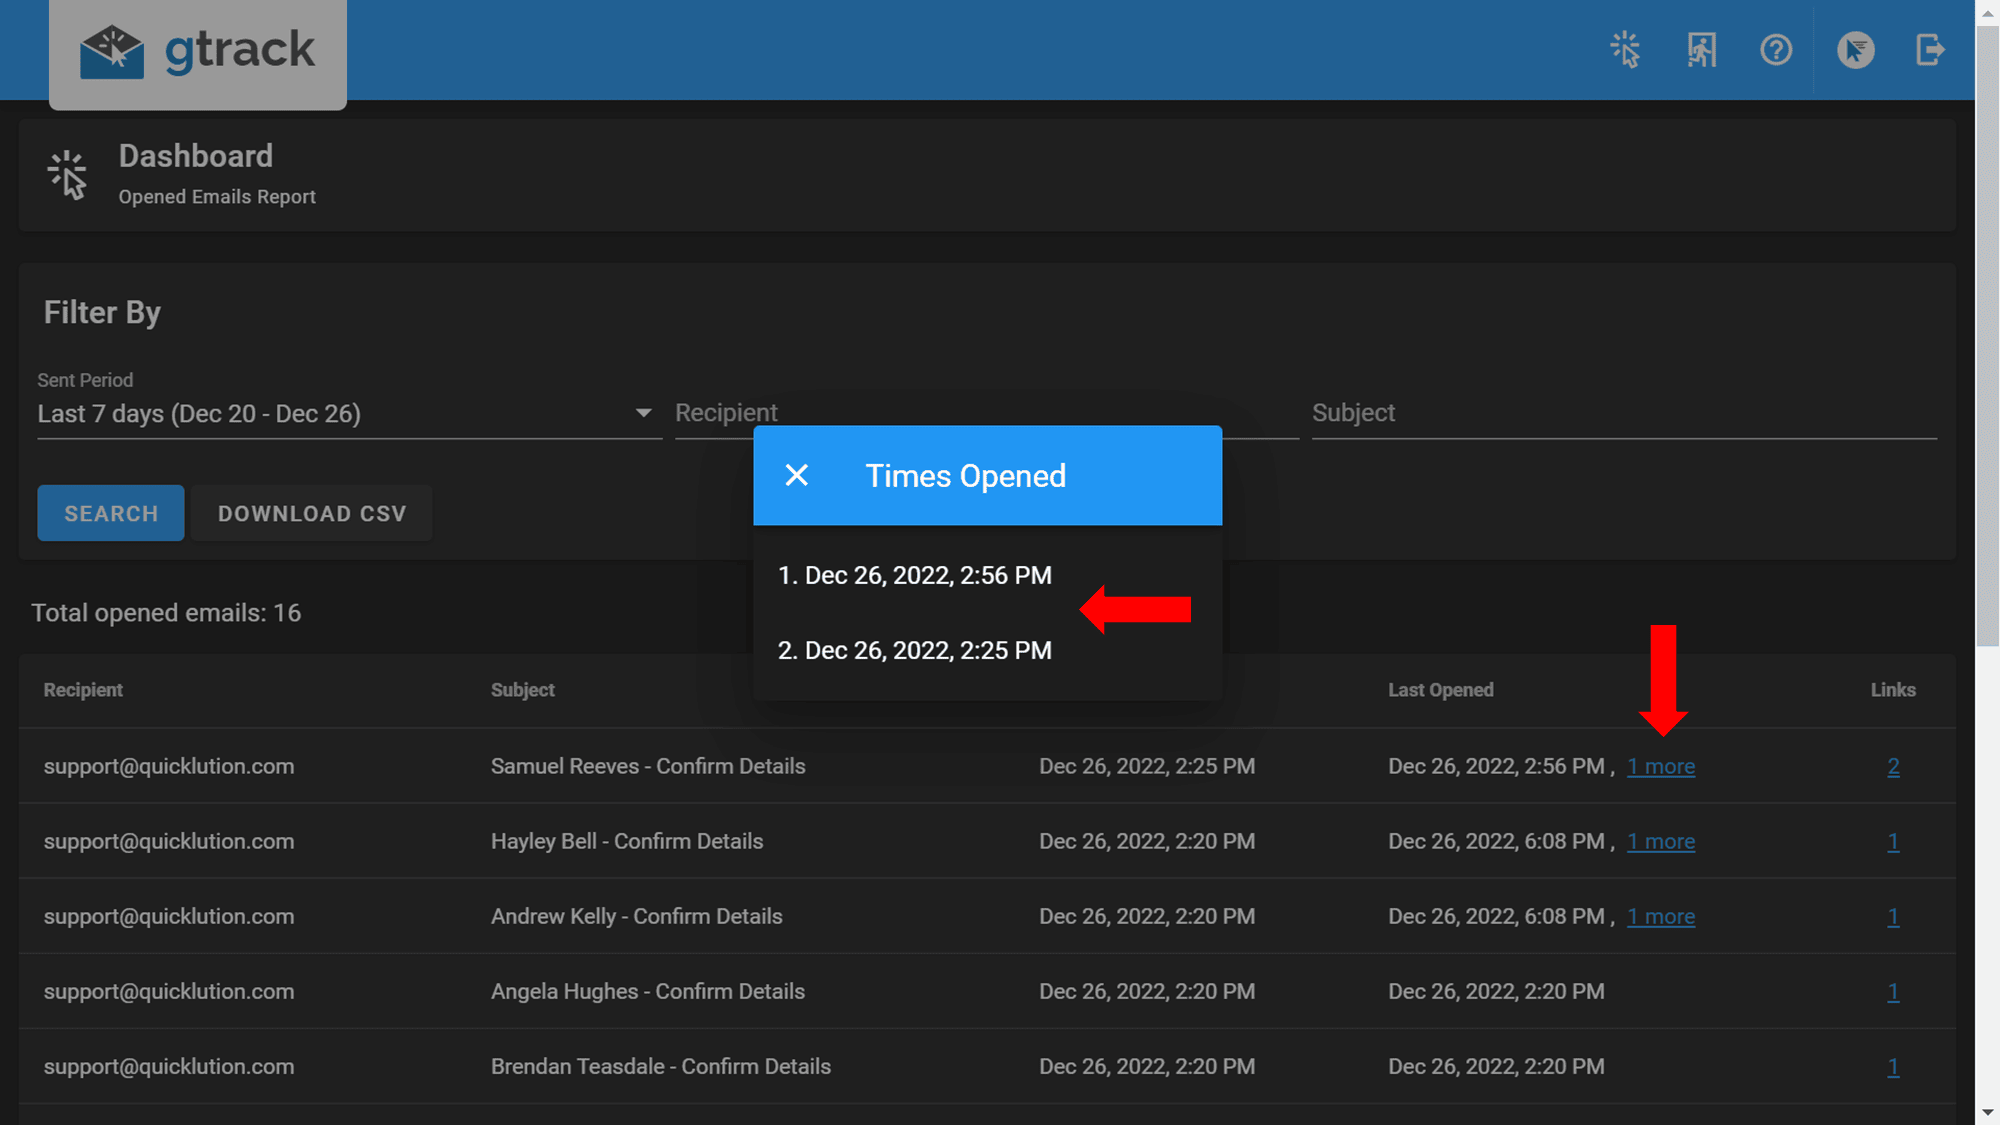
Task: Click the round cursor avatar icon
Action: click(x=1855, y=50)
